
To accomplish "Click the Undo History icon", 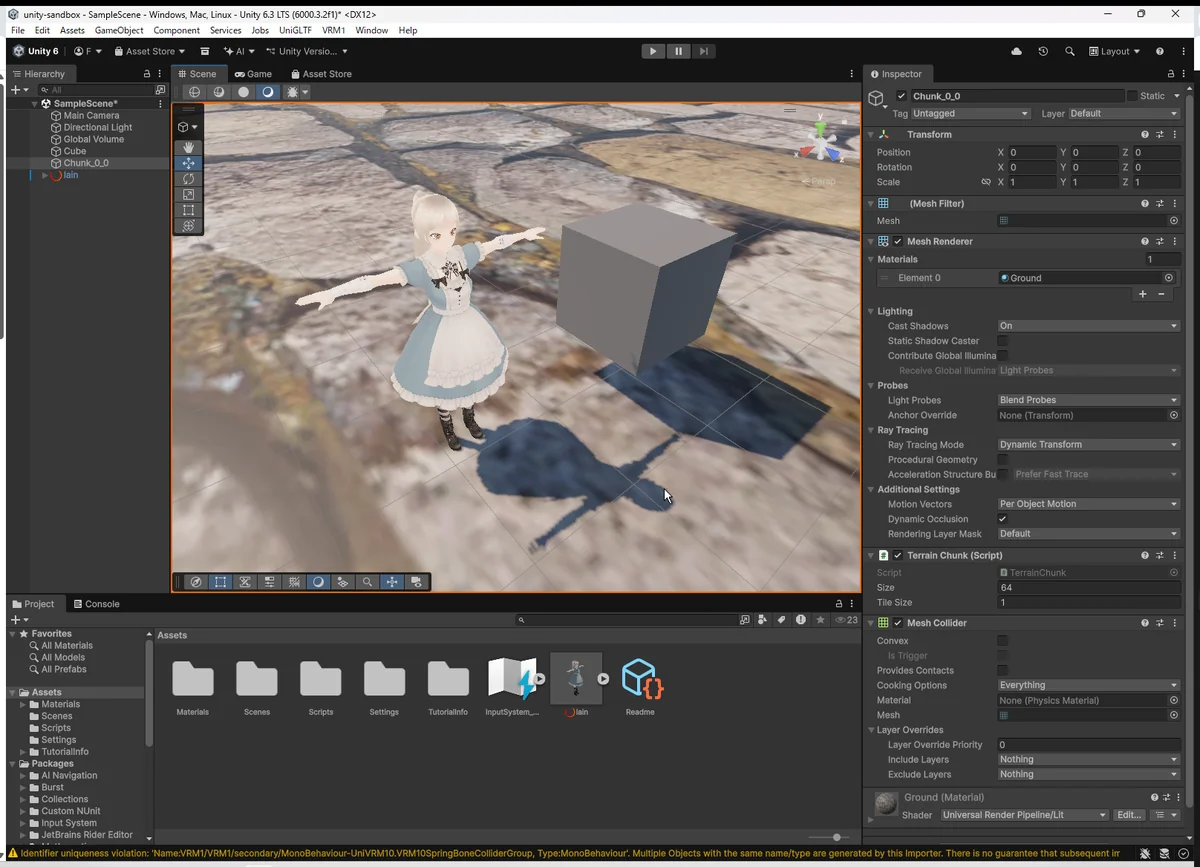I will tap(1043, 51).
